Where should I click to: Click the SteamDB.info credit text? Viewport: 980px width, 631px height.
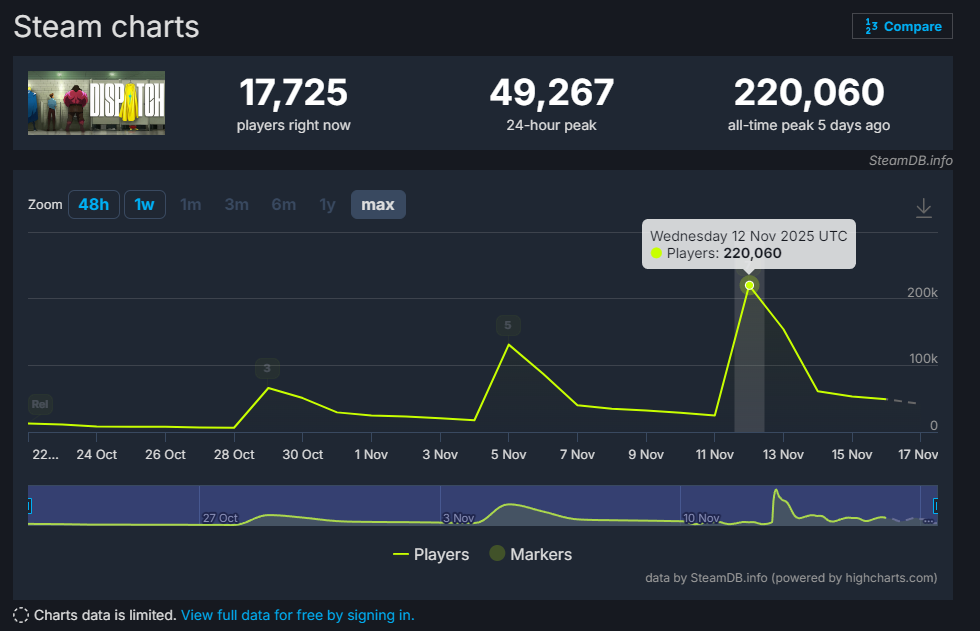(x=911, y=161)
